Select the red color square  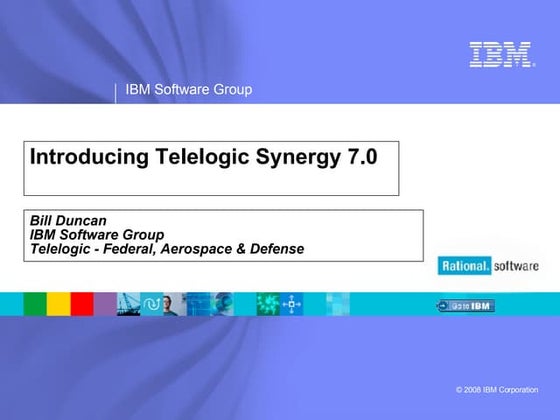[82, 304]
